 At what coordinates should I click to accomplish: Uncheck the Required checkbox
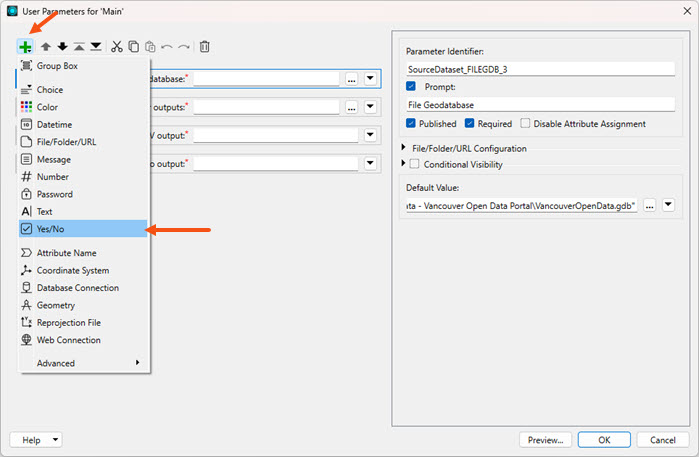469,123
